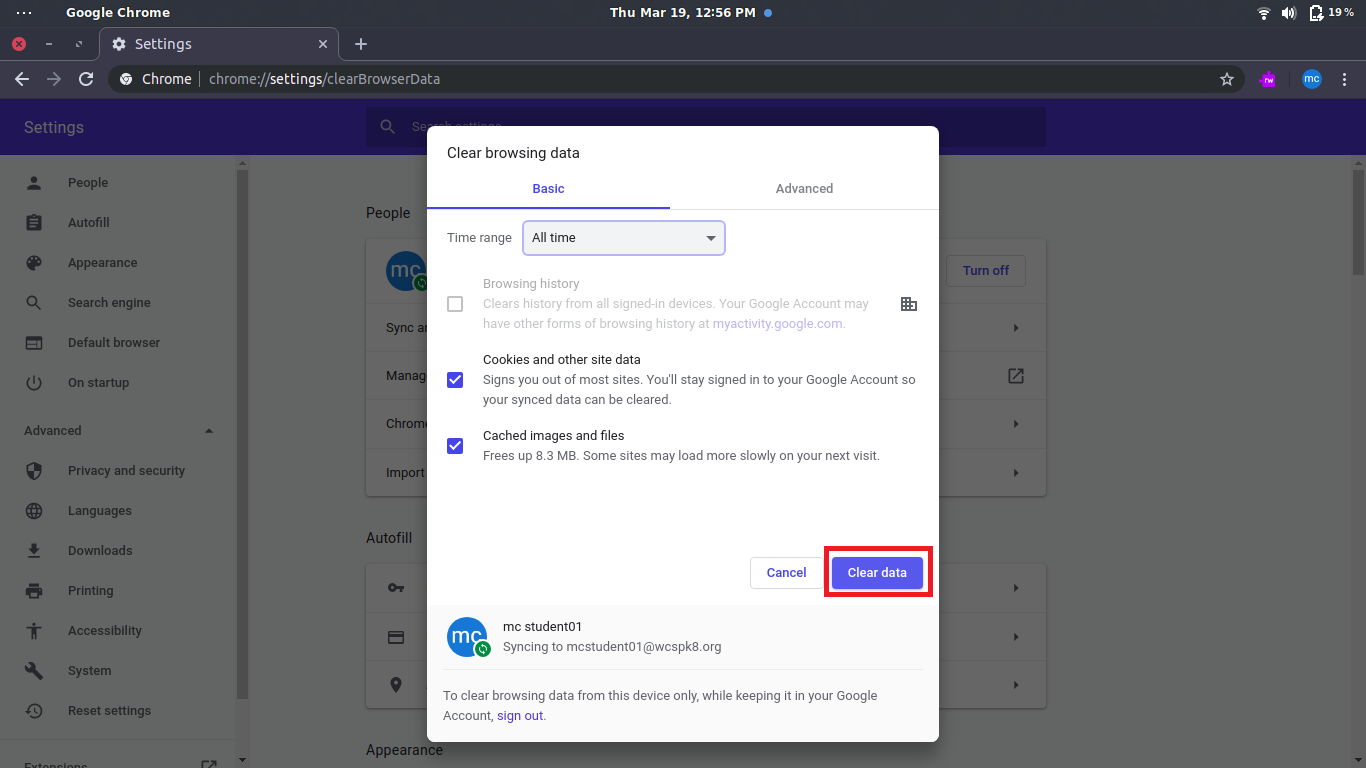This screenshot has height=768, width=1366.
Task: Click the Search settings field
Action: click(706, 127)
